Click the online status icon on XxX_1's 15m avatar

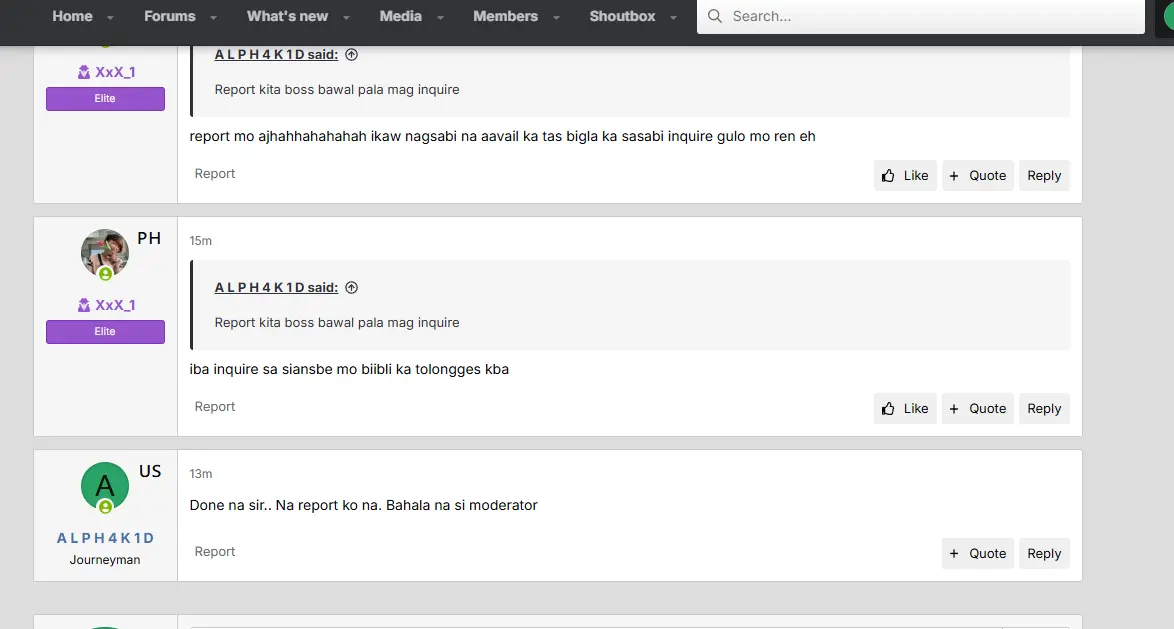point(106,274)
